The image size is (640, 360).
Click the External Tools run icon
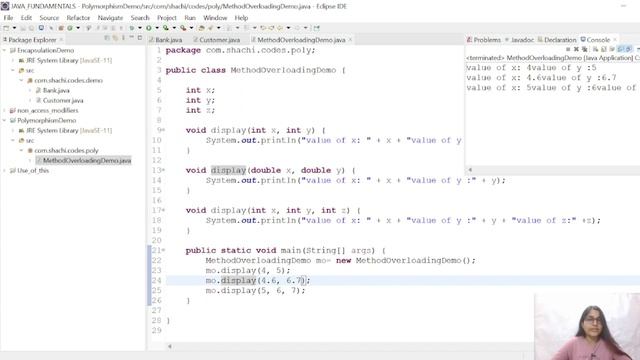pyautogui.click(x=183, y=28)
